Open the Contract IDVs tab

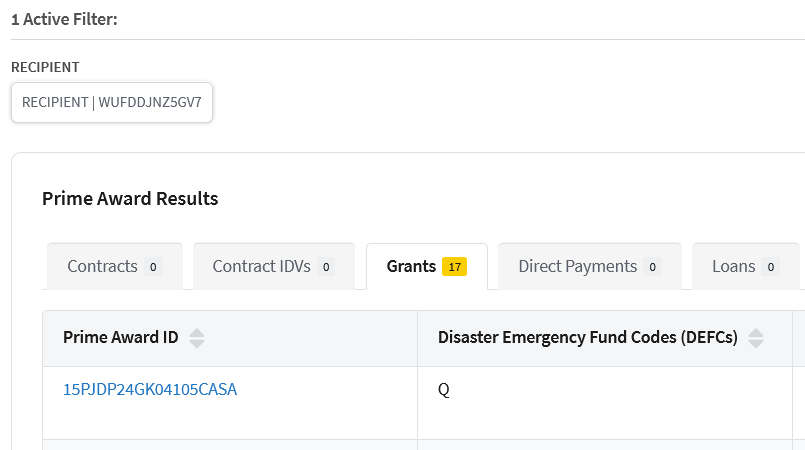point(263,267)
